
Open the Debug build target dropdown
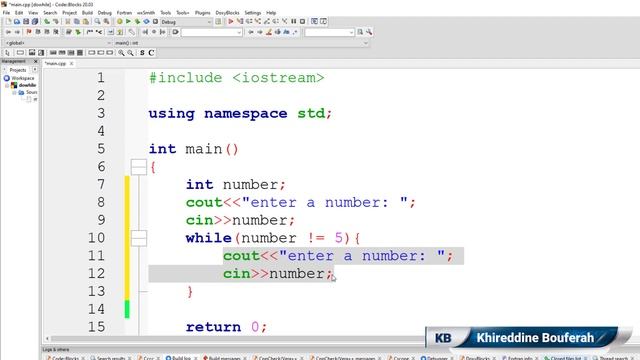[x=187, y=22]
